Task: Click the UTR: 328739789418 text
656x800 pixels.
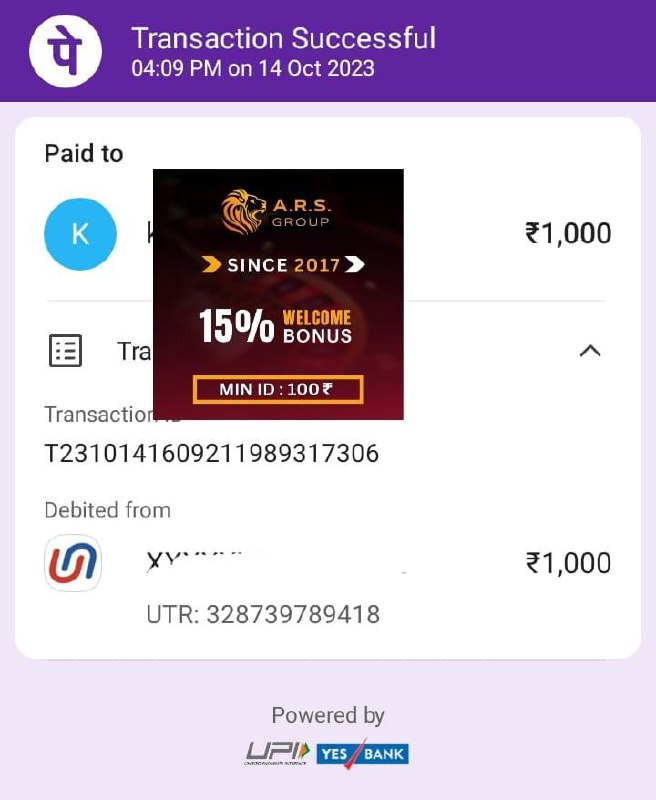Action: pos(263,614)
